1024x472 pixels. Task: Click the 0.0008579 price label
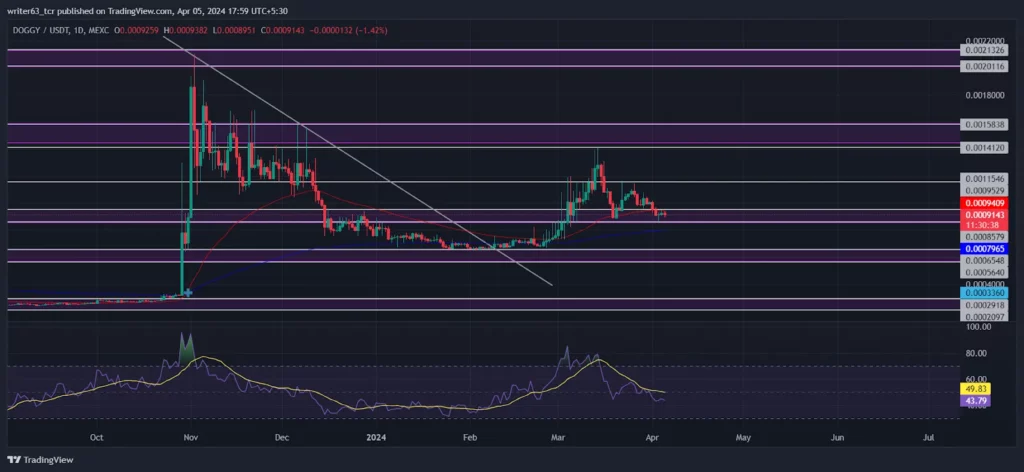point(982,236)
